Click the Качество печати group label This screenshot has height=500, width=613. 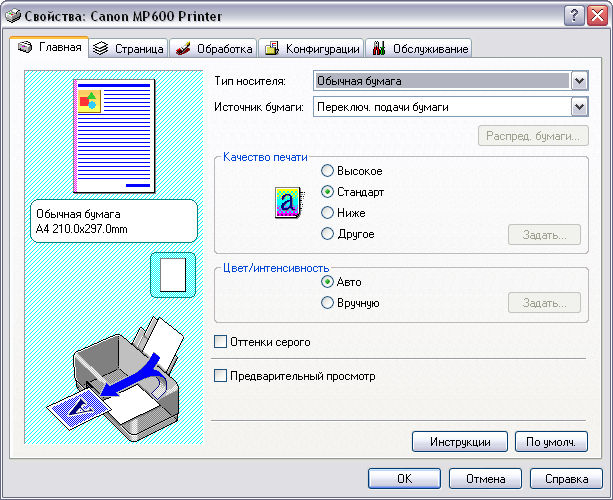point(265,157)
